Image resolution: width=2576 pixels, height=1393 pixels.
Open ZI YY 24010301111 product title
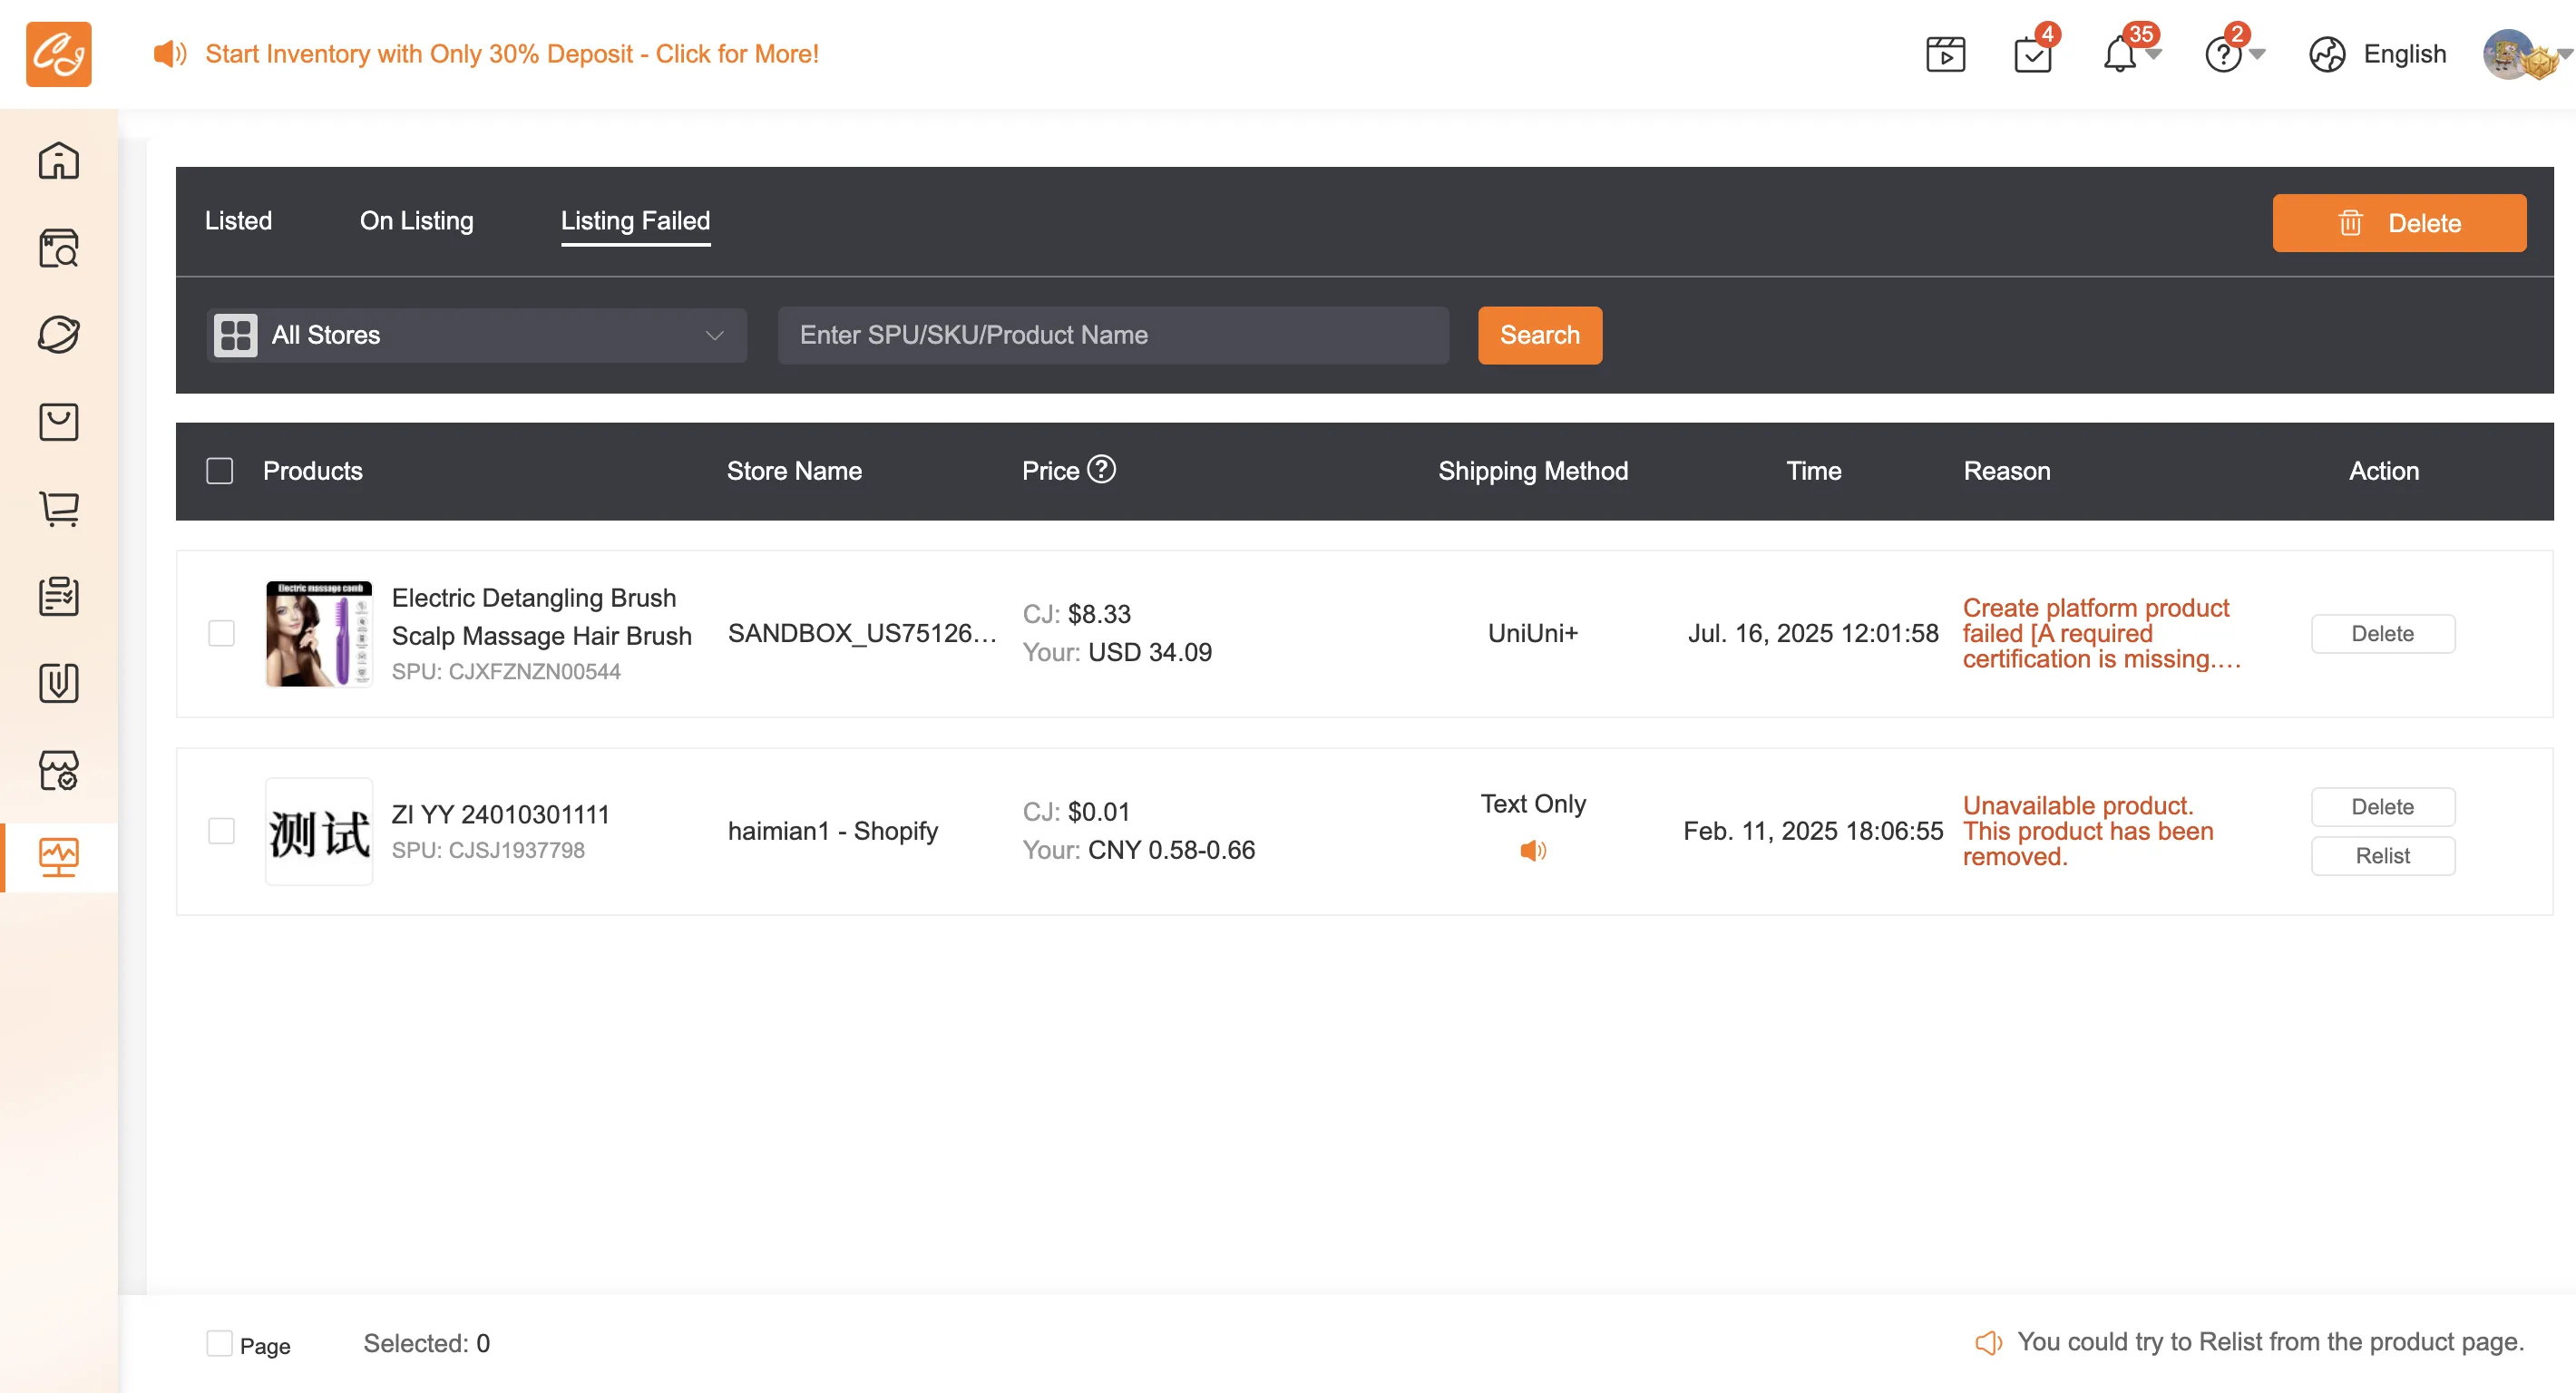point(500,814)
